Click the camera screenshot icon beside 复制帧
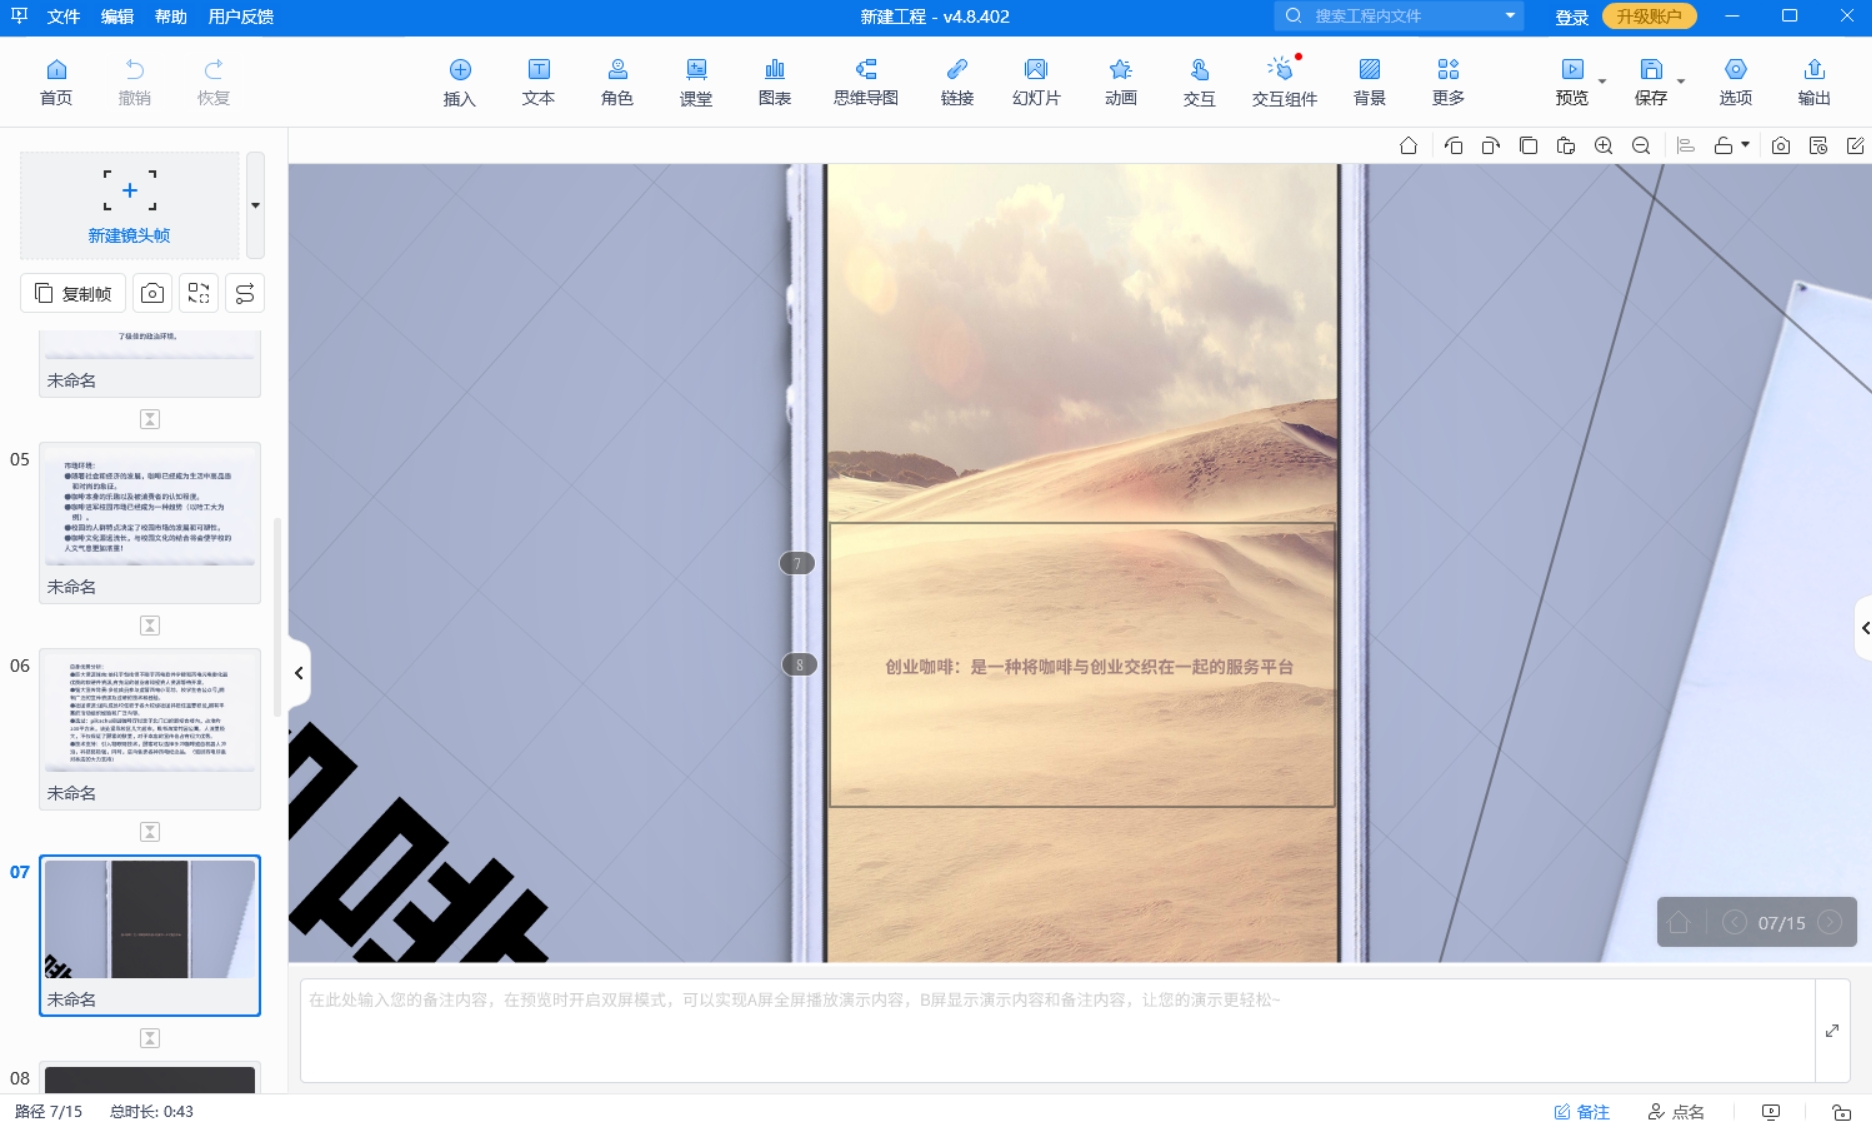 tap(152, 293)
